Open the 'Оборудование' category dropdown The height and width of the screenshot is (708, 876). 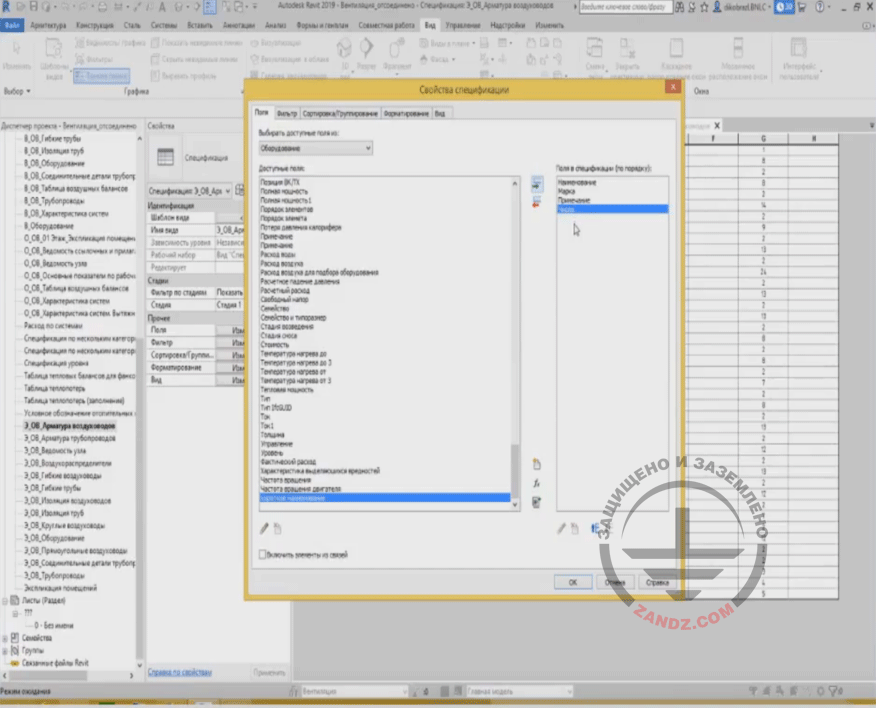point(315,148)
